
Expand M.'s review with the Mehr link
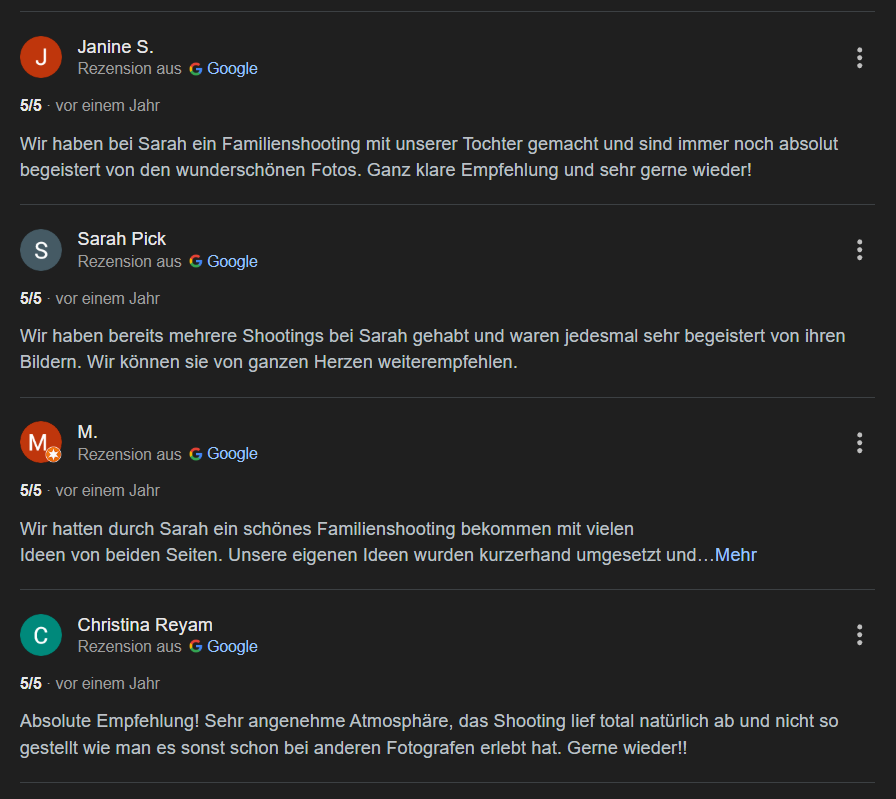click(x=735, y=555)
